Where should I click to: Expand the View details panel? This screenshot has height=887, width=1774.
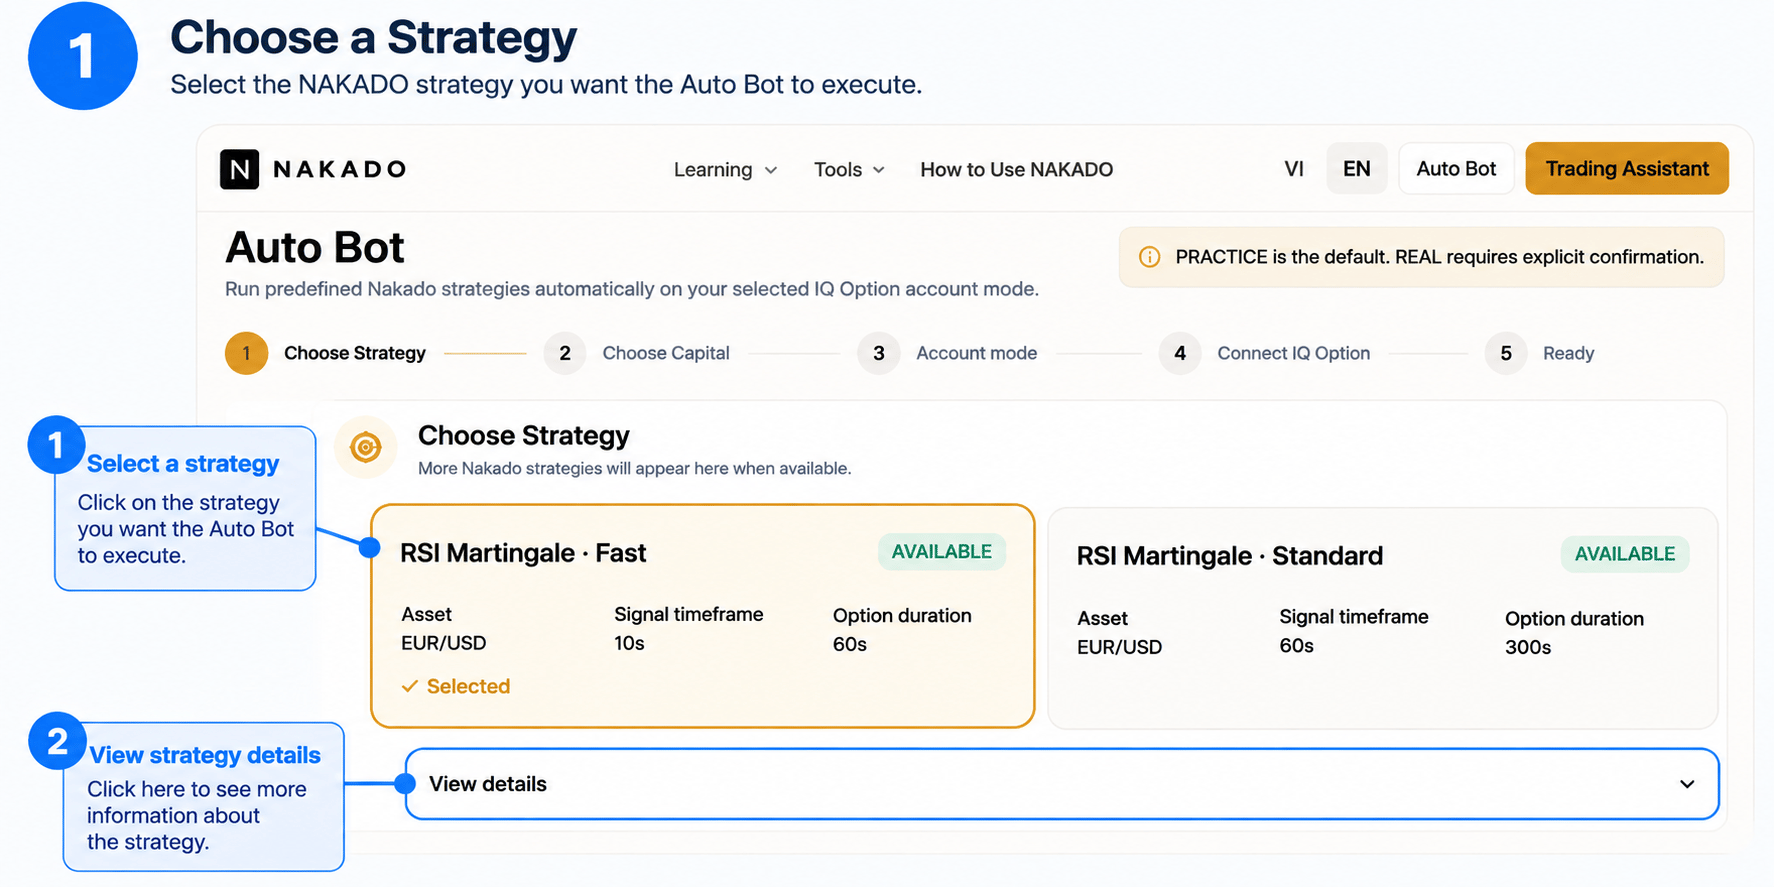(1062, 784)
